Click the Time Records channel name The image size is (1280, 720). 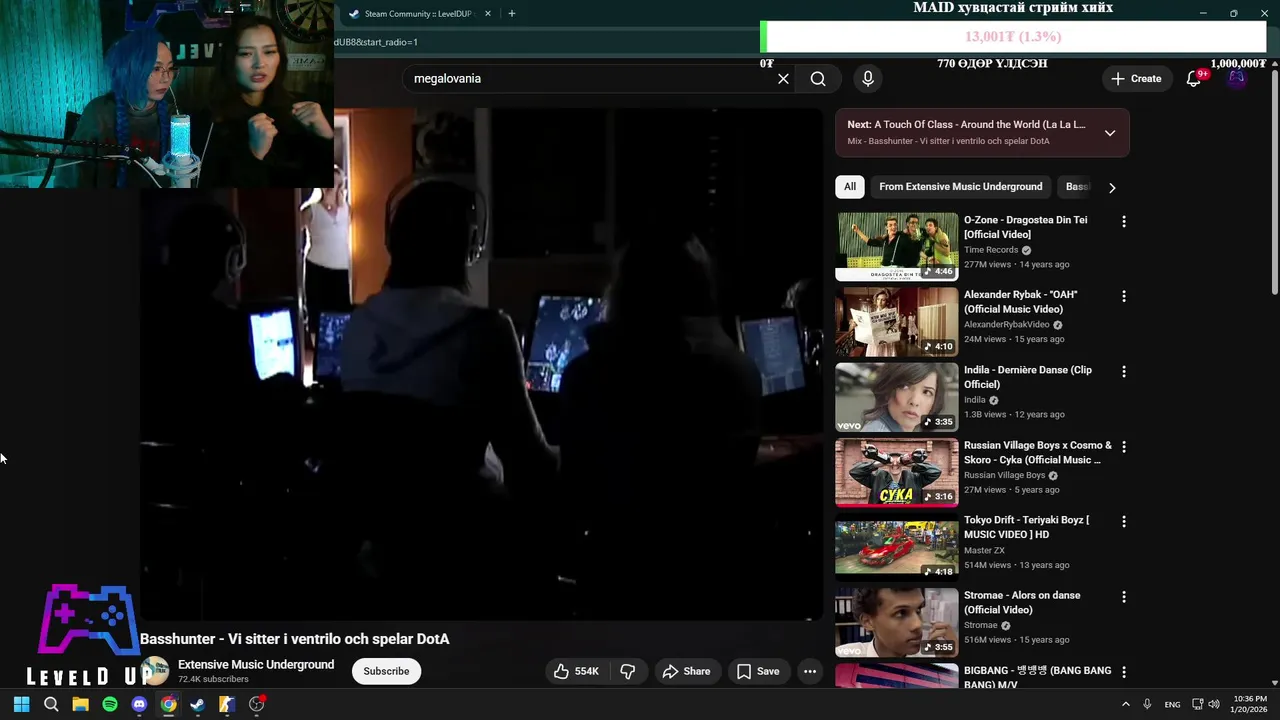click(x=991, y=250)
